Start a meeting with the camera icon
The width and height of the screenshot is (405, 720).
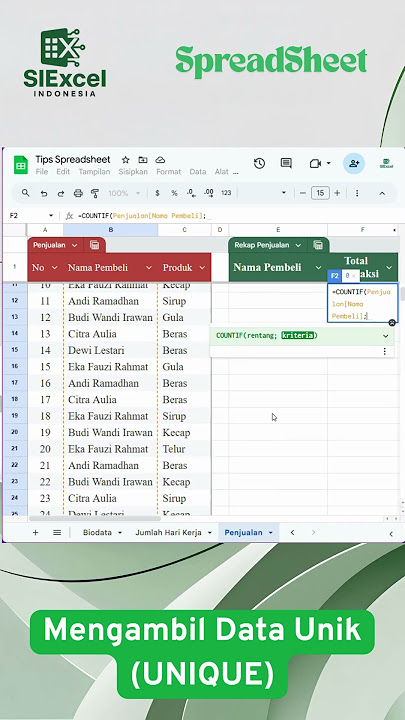[x=315, y=163]
